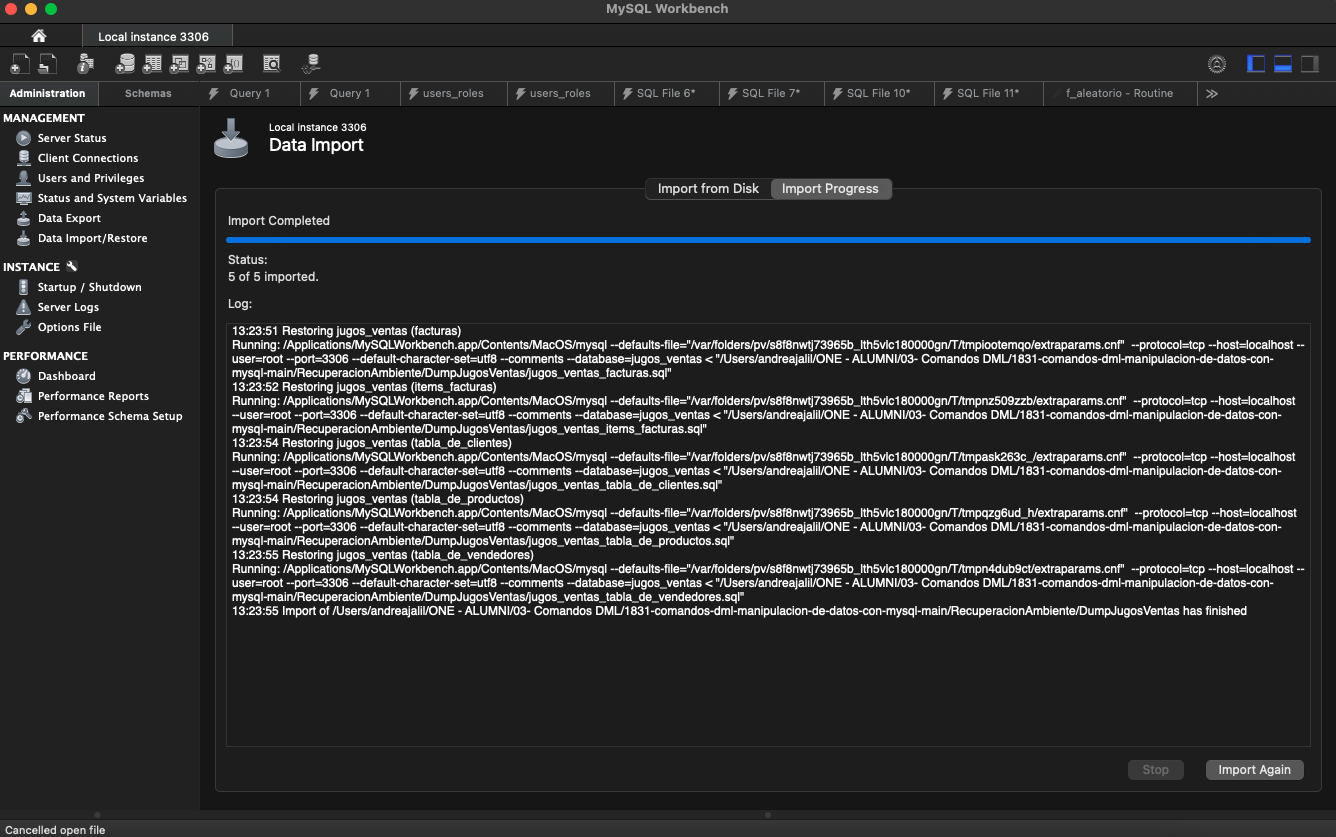Click the disabled Stop button

pyautogui.click(x=1155, y=769)
